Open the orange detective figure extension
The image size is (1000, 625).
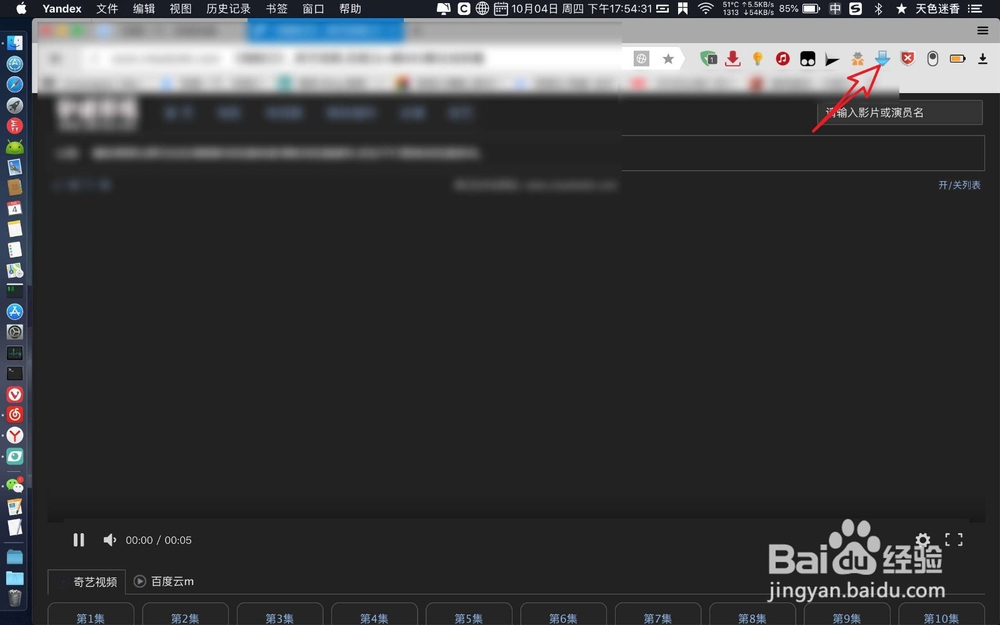coord(858,59)
